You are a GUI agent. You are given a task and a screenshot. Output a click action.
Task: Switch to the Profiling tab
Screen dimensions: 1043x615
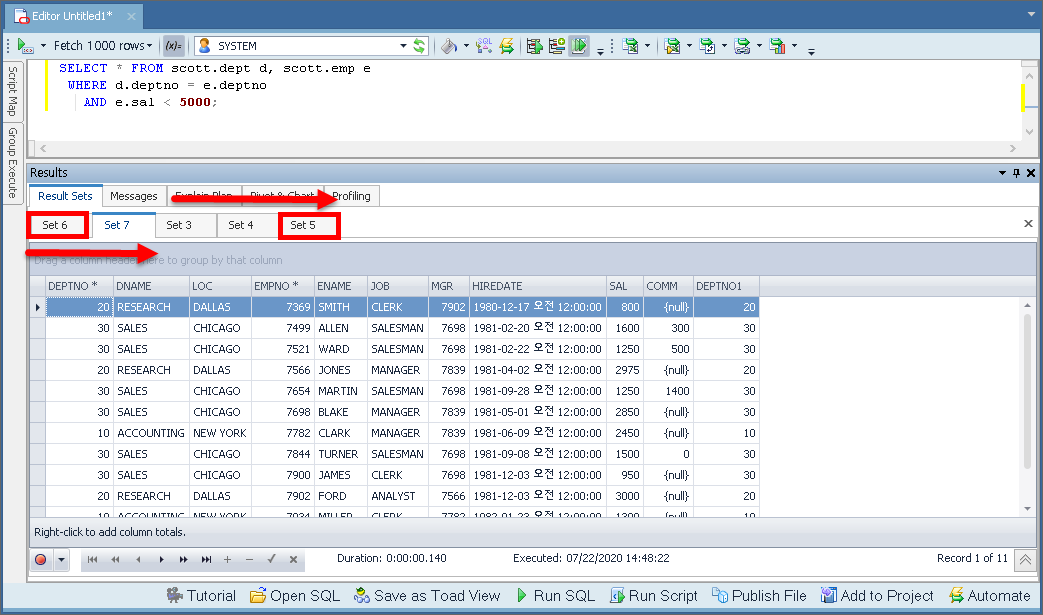351,196
